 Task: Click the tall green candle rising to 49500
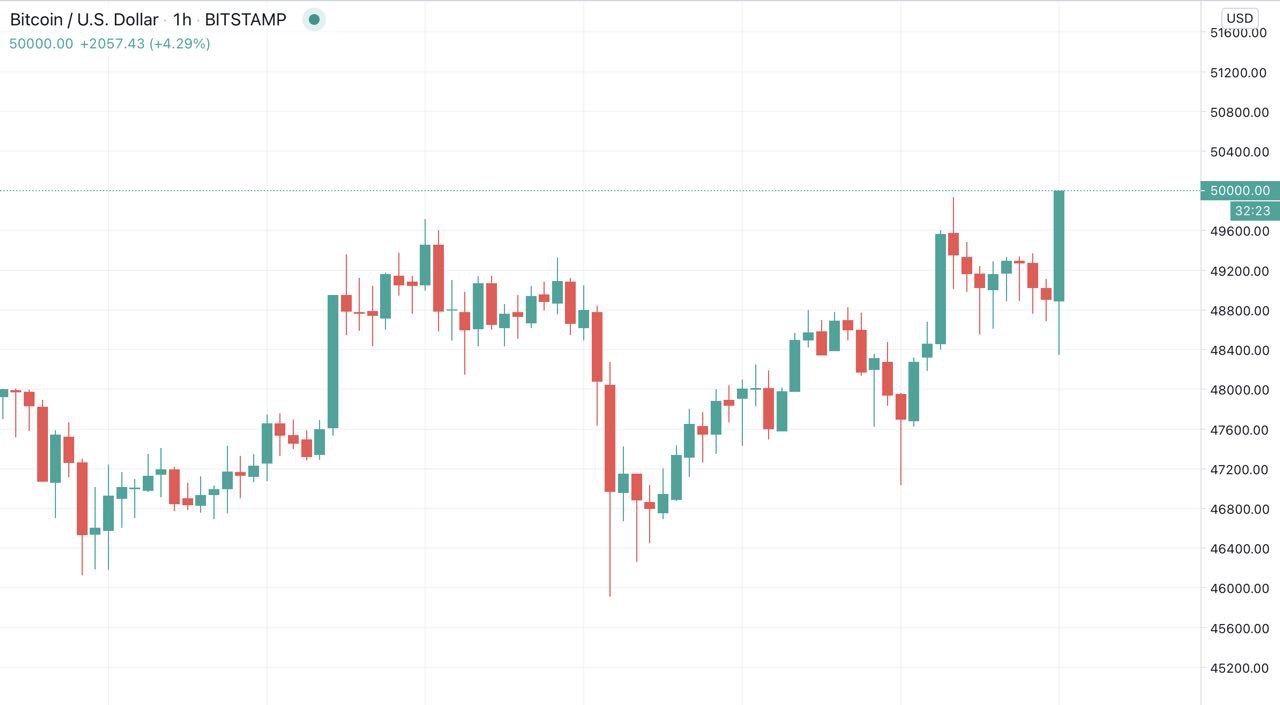click(941, 289)
